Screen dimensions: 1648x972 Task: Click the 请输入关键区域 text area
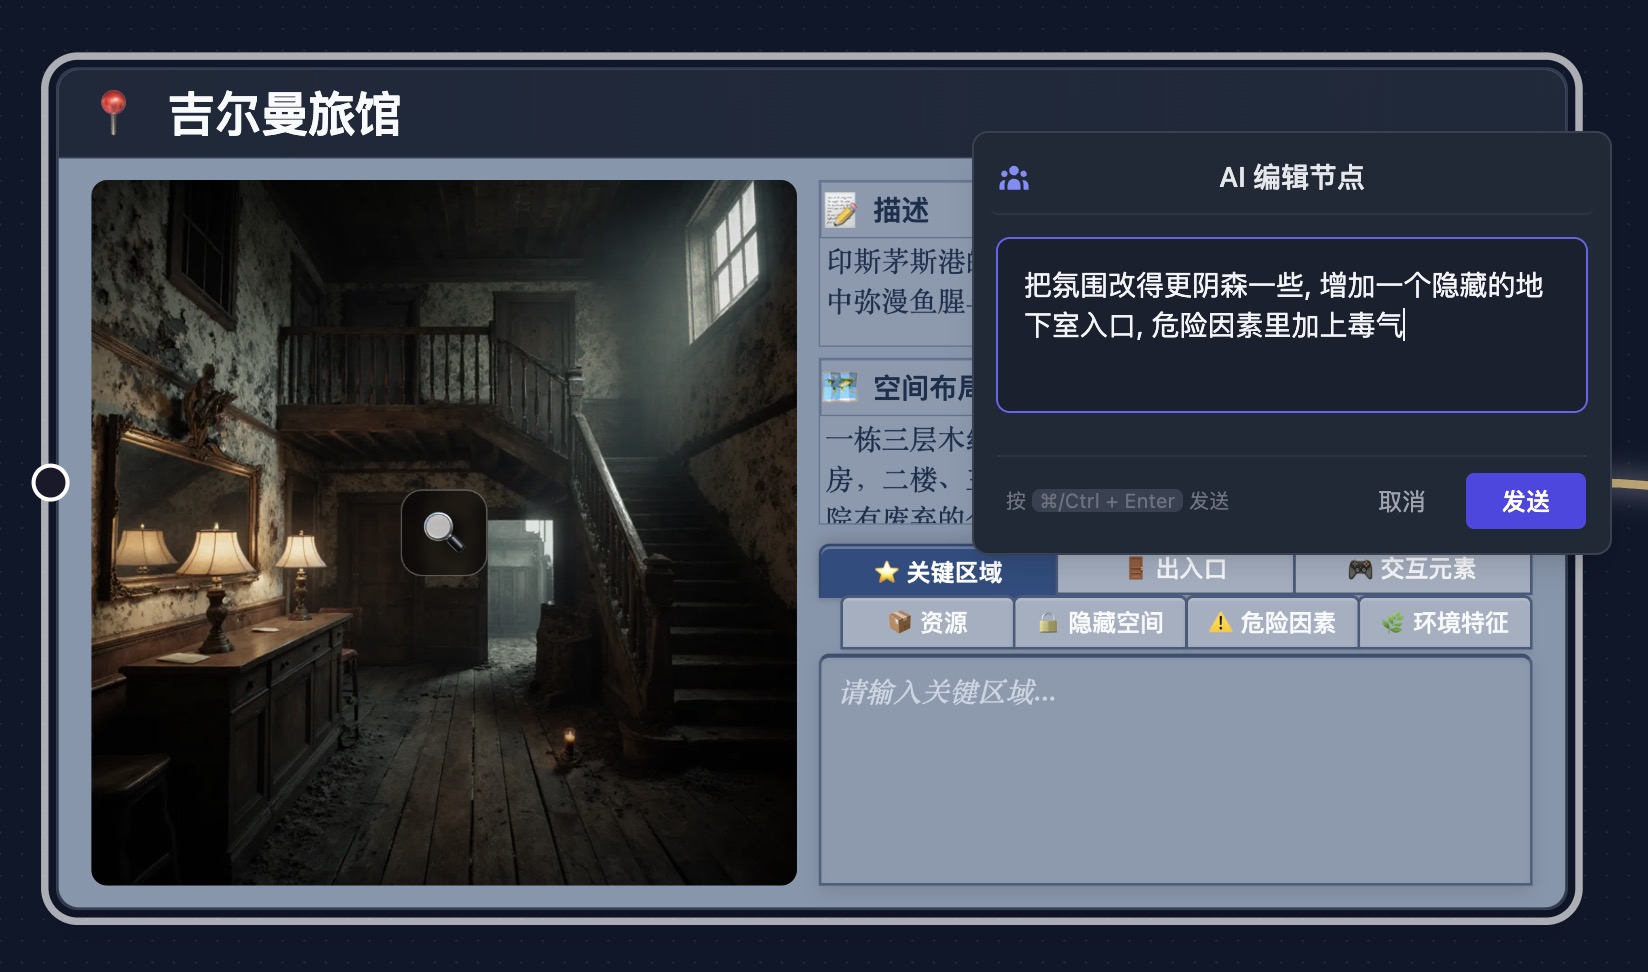1175,770
